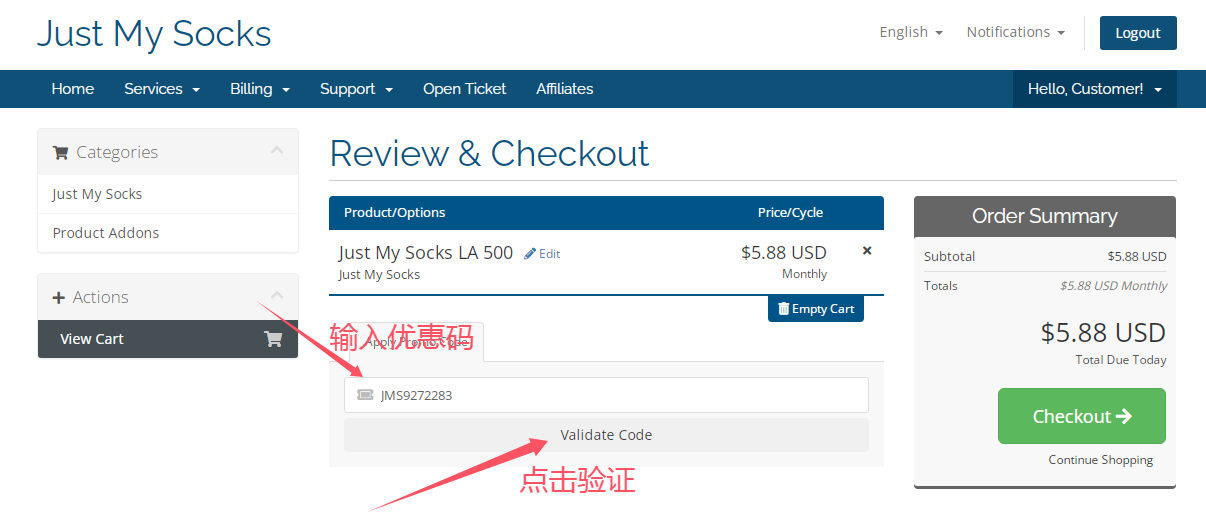Click the Validate Code button

pos(606,435)
